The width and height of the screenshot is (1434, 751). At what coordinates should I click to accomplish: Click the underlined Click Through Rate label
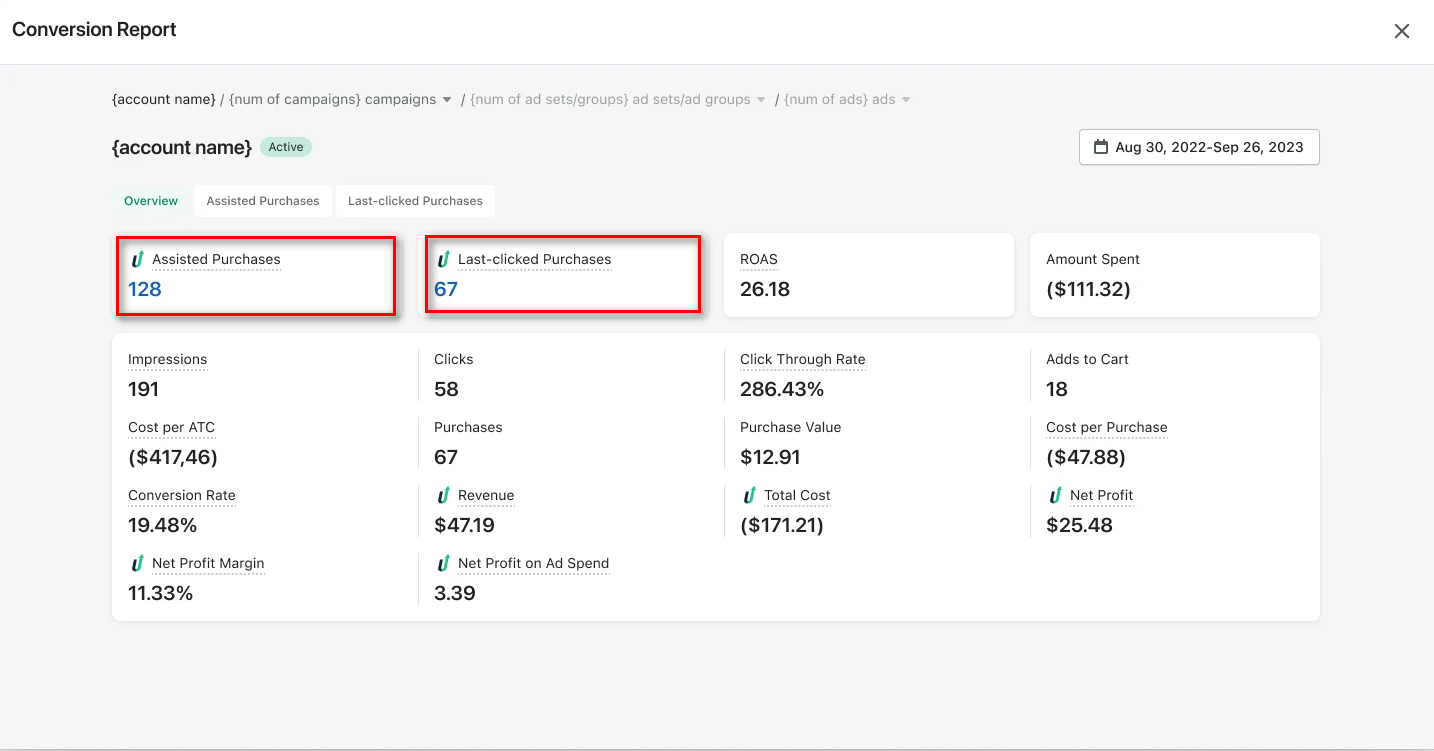coord(802,359)
